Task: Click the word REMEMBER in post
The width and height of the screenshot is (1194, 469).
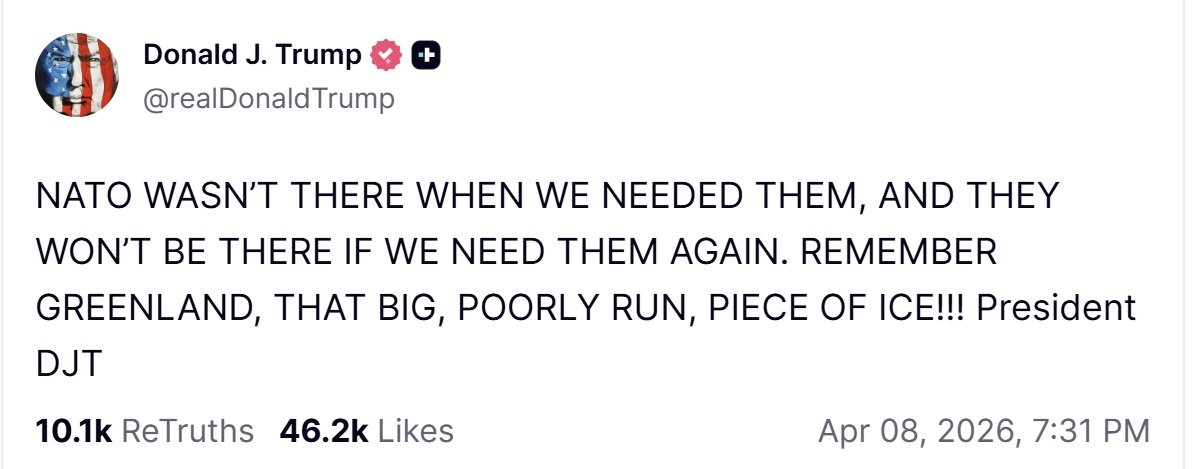Action: [899, 252]
